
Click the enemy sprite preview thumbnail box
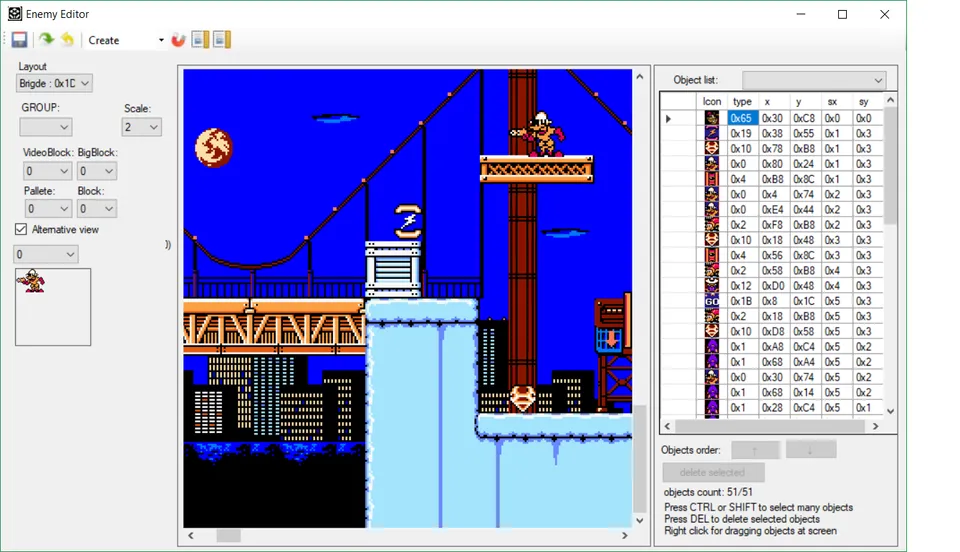coord(53,307)
